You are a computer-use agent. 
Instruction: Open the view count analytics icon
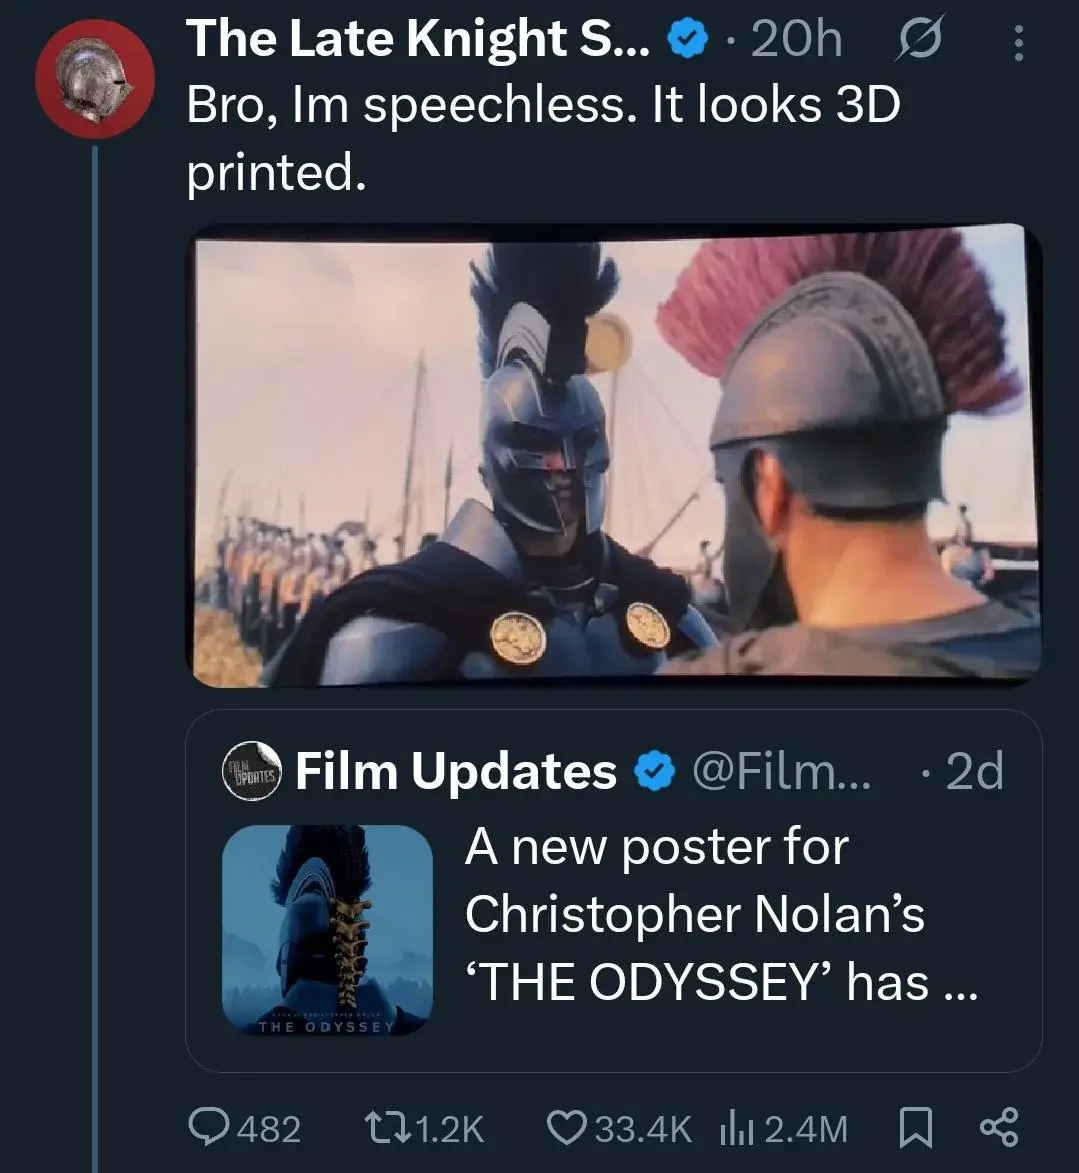tap(738, 1129)
